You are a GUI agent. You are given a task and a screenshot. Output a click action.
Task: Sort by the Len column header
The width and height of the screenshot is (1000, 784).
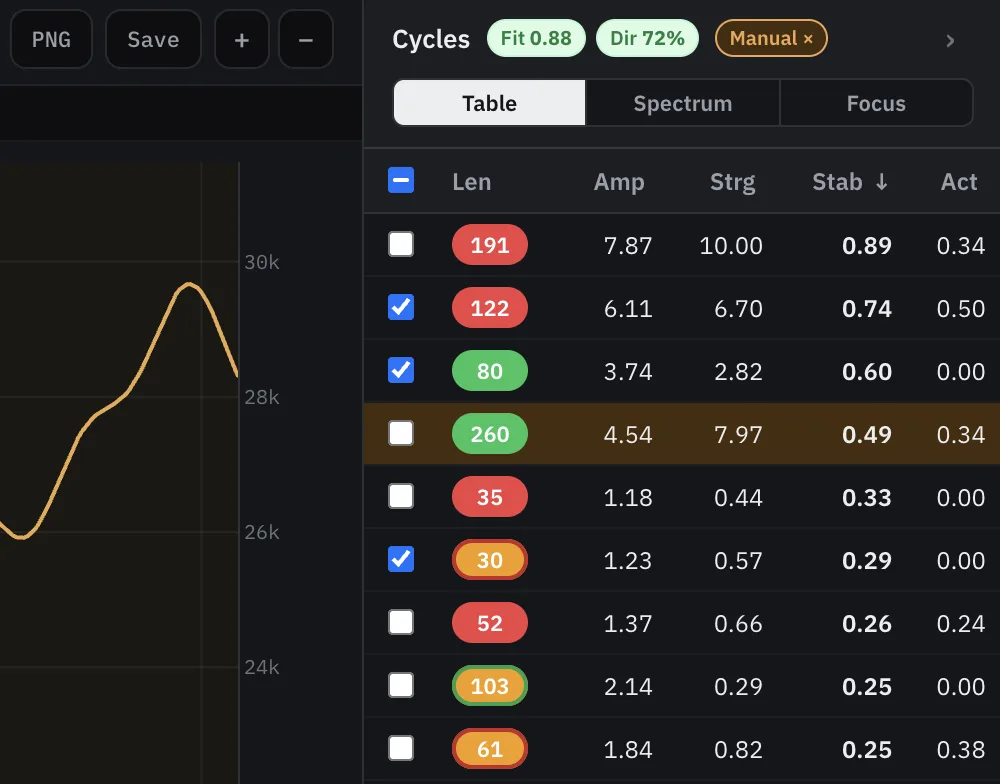tap(472, 182)
